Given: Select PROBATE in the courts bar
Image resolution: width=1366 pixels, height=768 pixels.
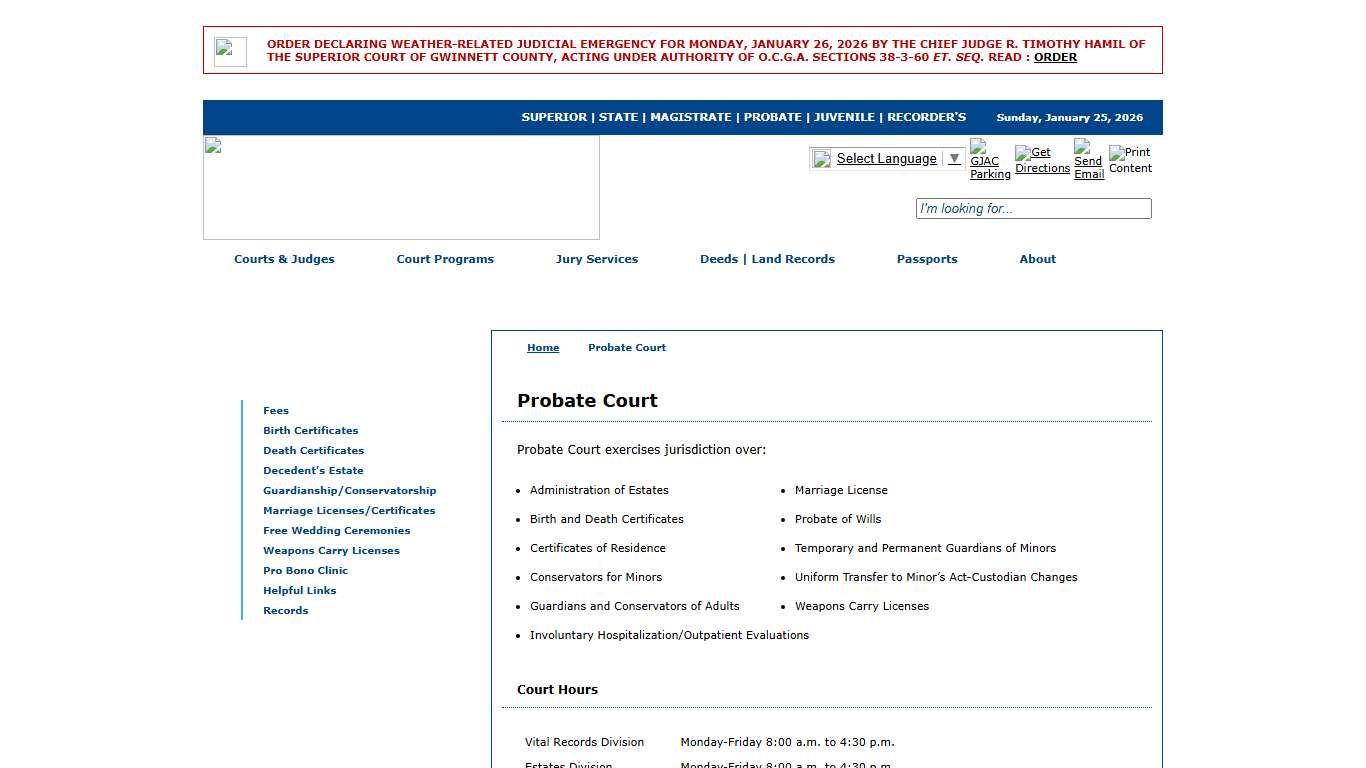Looking at the screenshot, I should [772, 117].
